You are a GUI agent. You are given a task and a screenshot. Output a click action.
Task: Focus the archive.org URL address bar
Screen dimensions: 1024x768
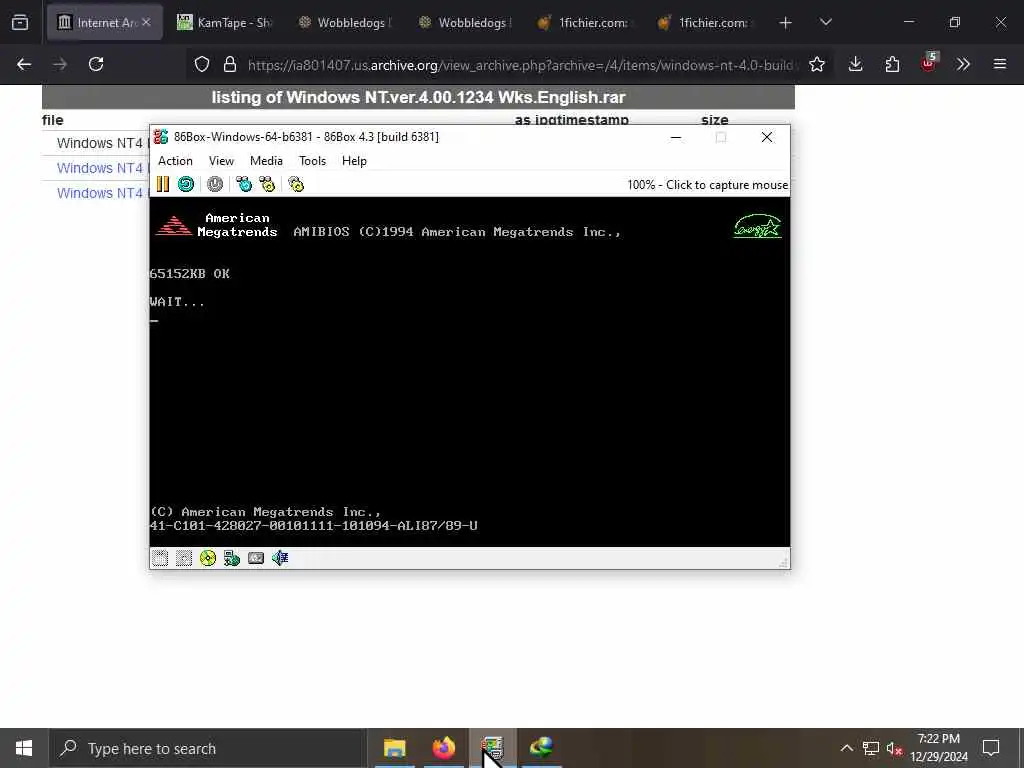click(520, 65)
